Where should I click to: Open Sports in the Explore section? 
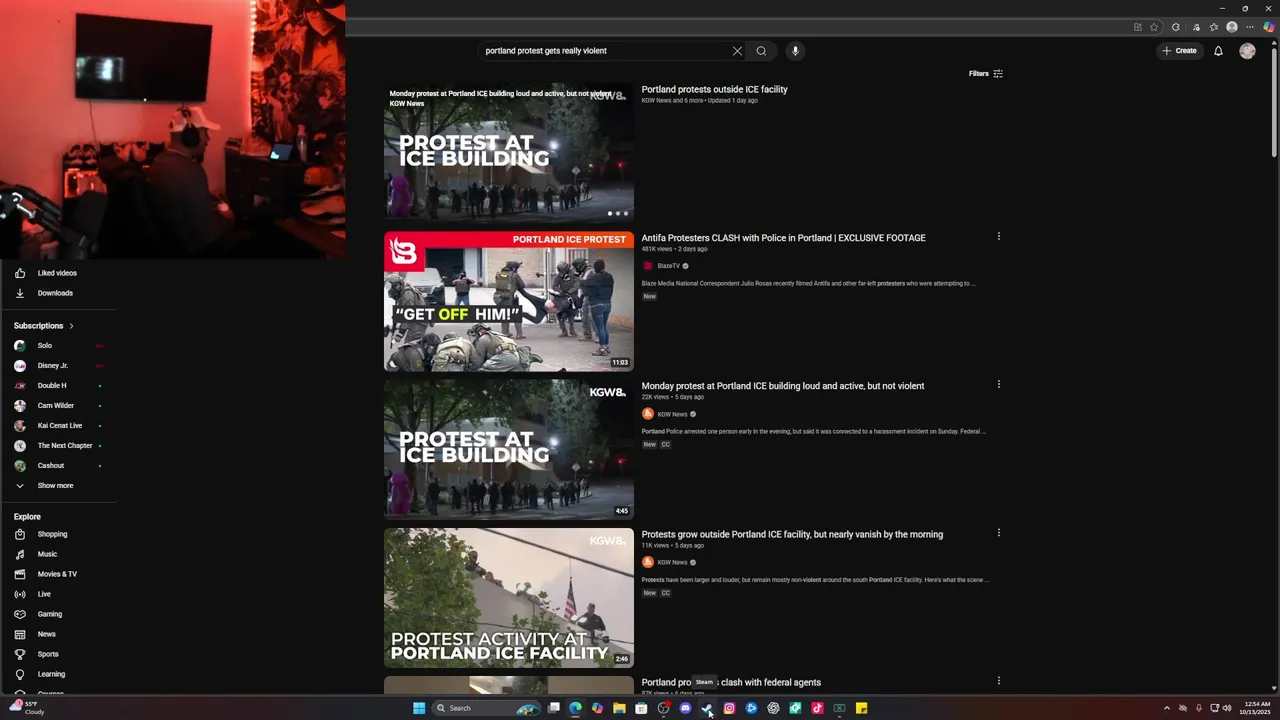(x=48, y=654)
